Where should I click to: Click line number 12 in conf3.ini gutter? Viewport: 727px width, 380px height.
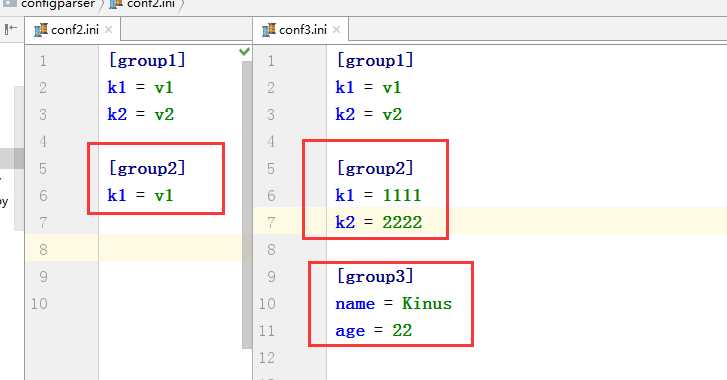[267, 358]
